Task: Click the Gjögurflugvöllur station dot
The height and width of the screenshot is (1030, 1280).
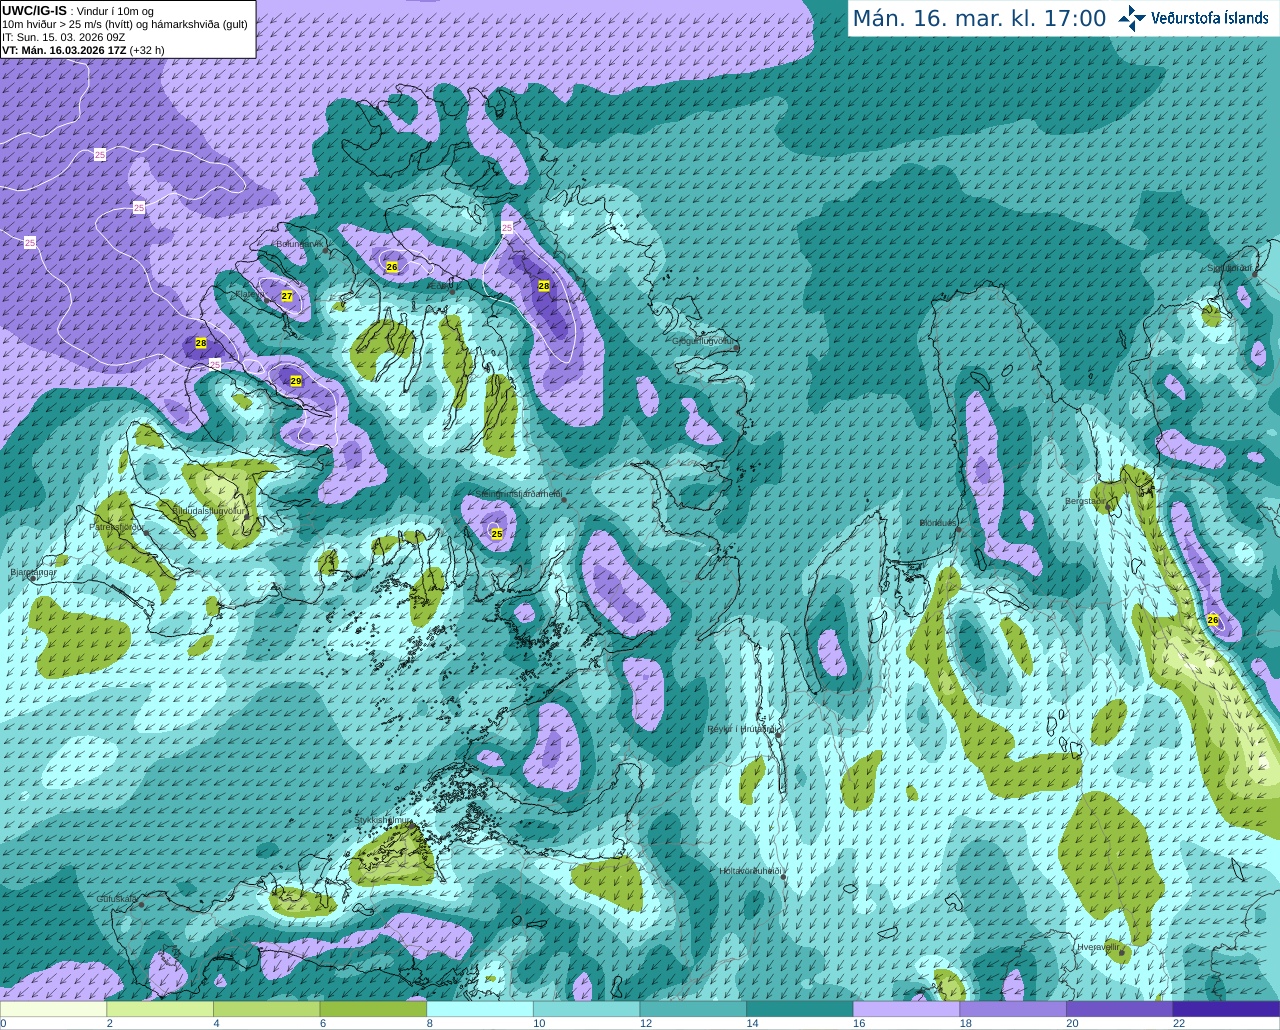Action: tap(736, 347)
